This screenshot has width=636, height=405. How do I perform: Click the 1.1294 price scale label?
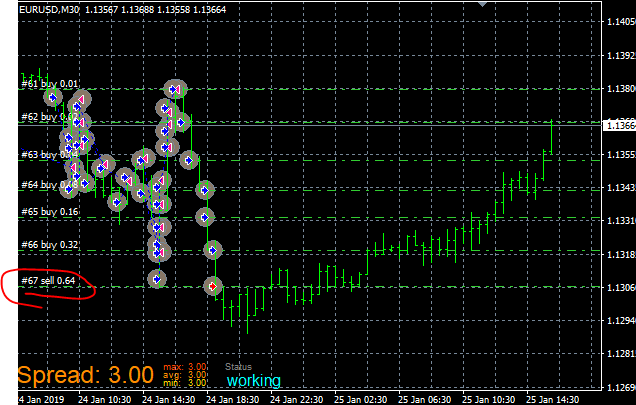tap(621, 321)
